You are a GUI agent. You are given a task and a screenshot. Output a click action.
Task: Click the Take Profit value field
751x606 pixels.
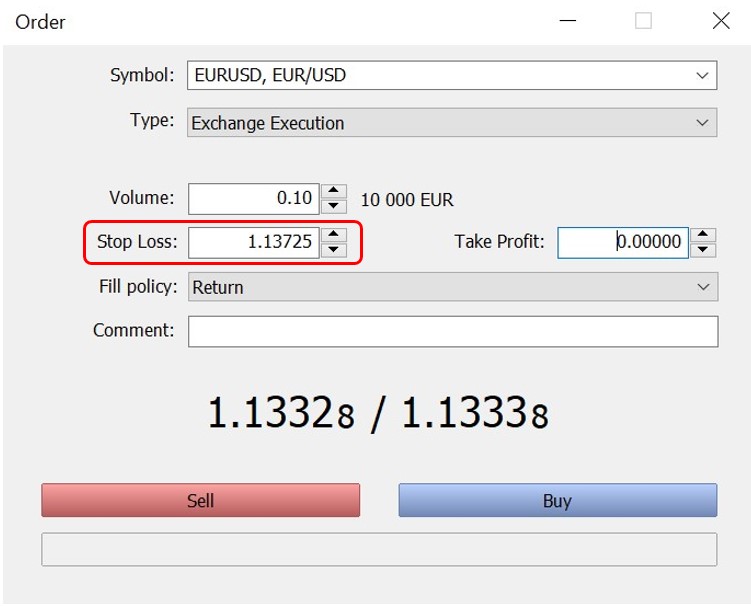pyautogui.click(x=623, y=242)
